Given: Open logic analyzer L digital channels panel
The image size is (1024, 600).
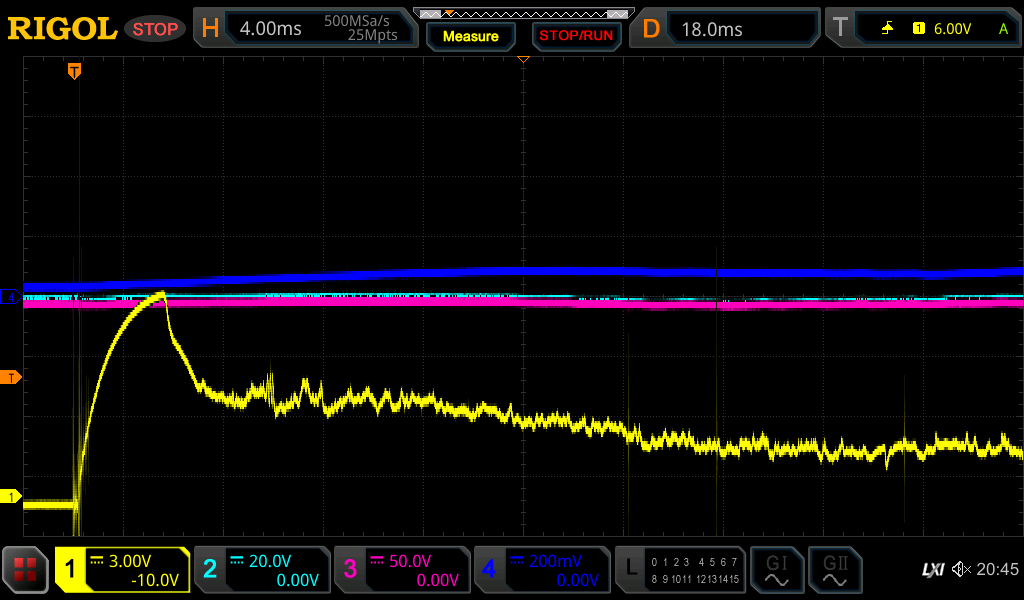Looking at the screenshot, I should pos(681,570).
